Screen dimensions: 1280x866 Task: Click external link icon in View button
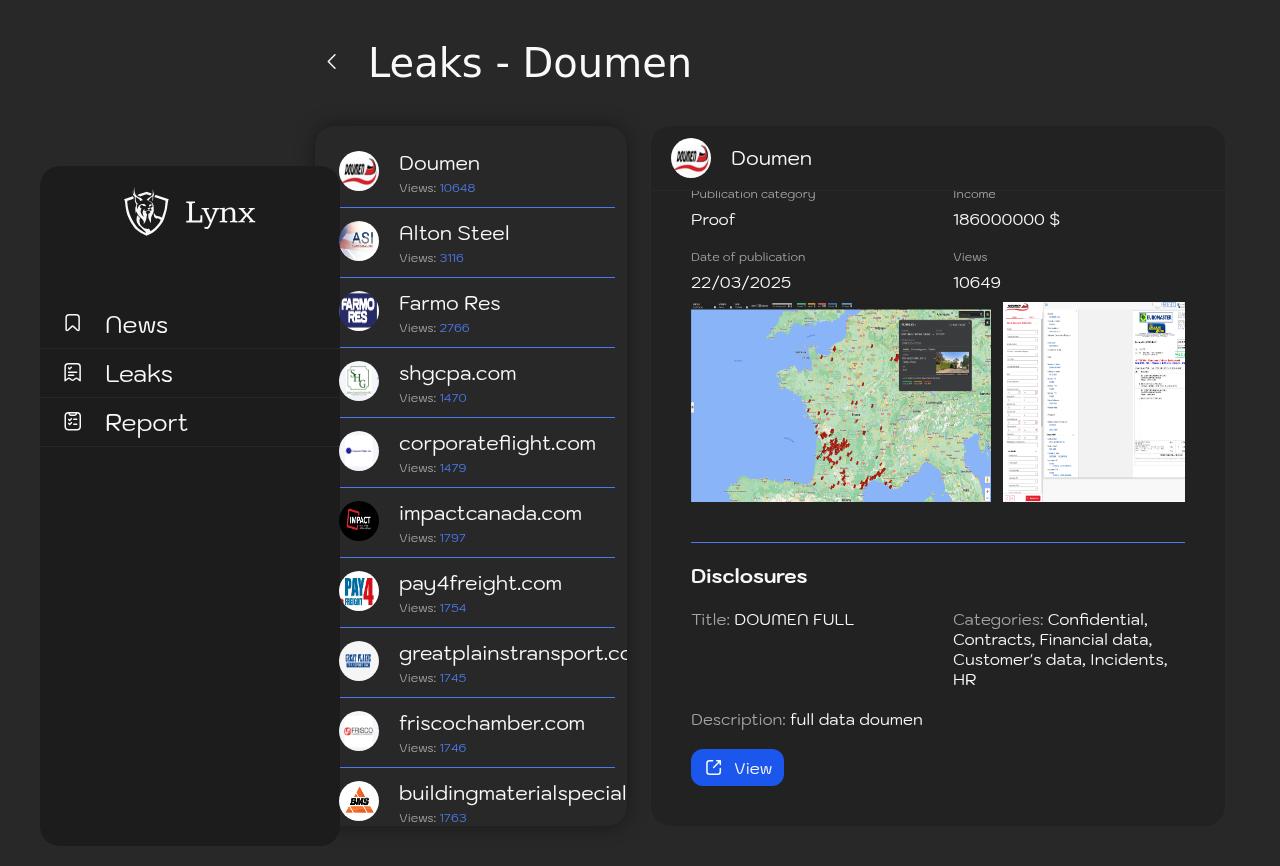714,767
